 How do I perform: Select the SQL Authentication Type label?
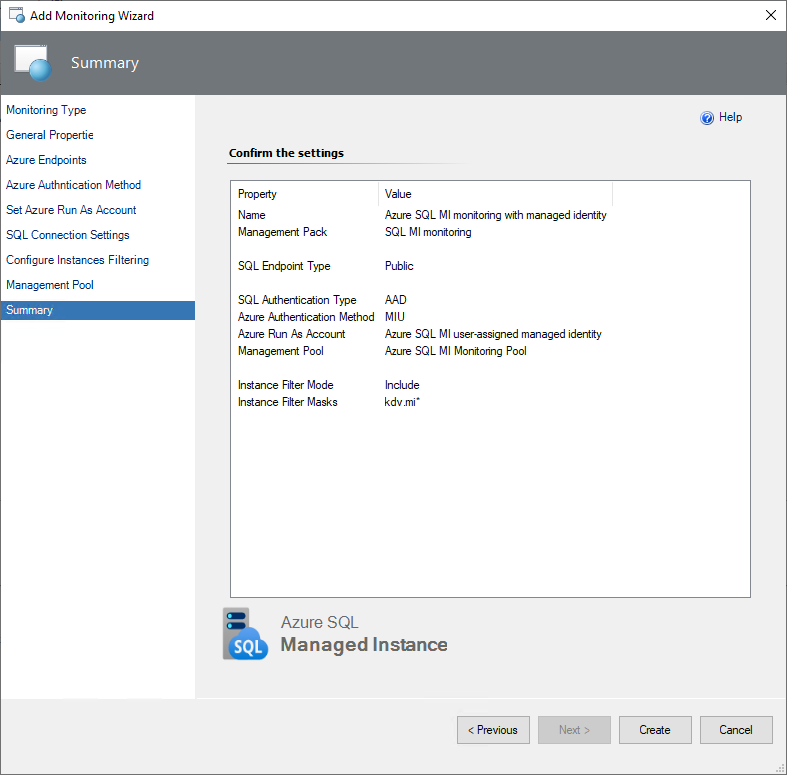click(x=297, y=300)
